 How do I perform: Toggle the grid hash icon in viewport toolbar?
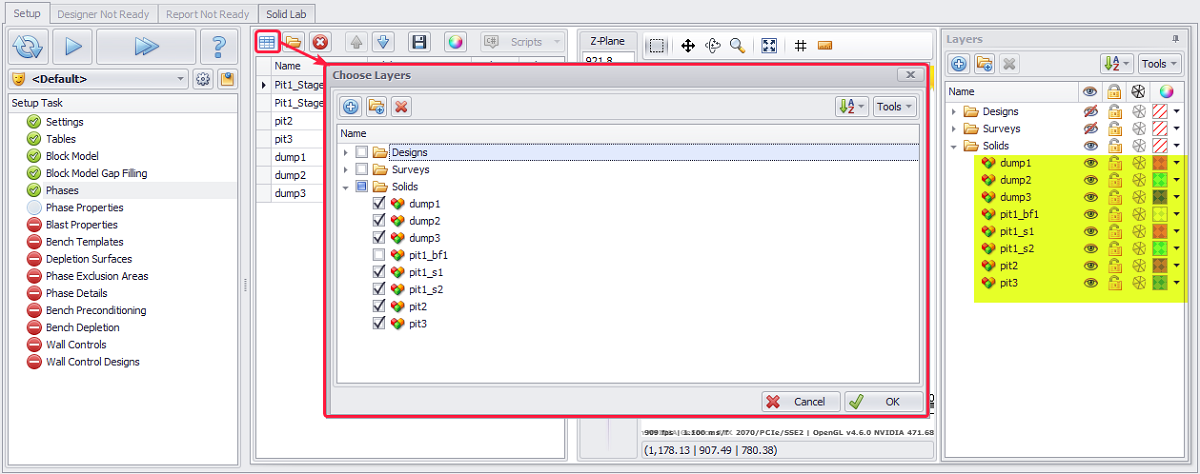[800, 45]
